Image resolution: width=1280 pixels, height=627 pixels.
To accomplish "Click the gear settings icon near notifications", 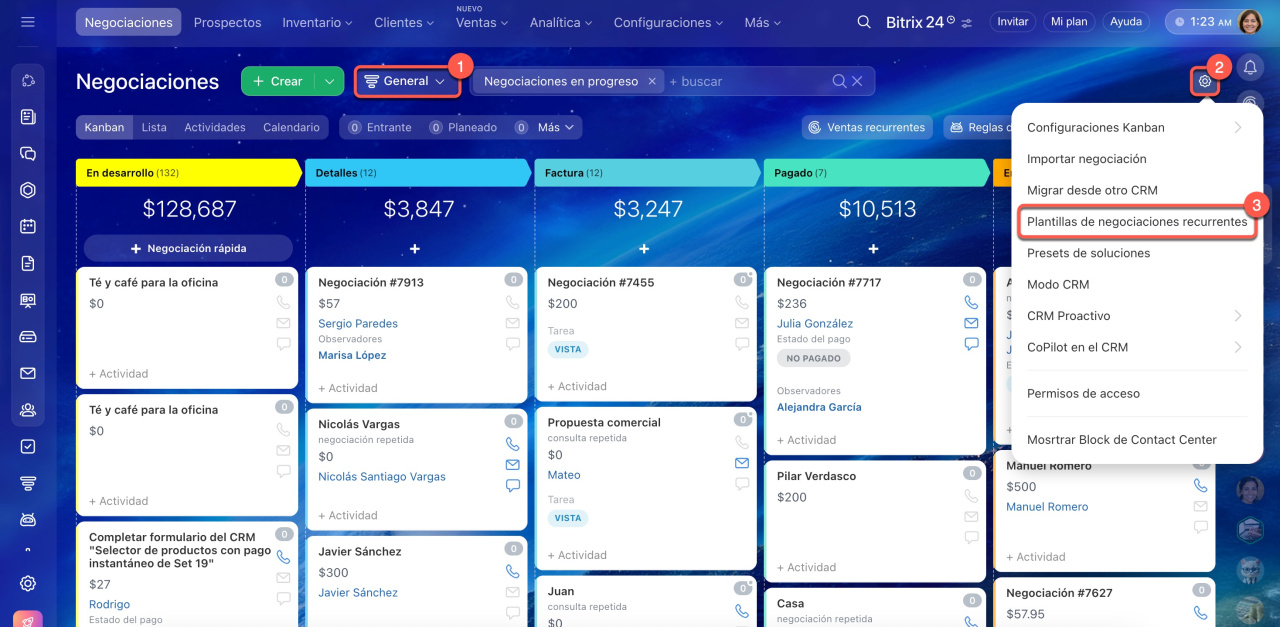I will tap(1205, 81).
